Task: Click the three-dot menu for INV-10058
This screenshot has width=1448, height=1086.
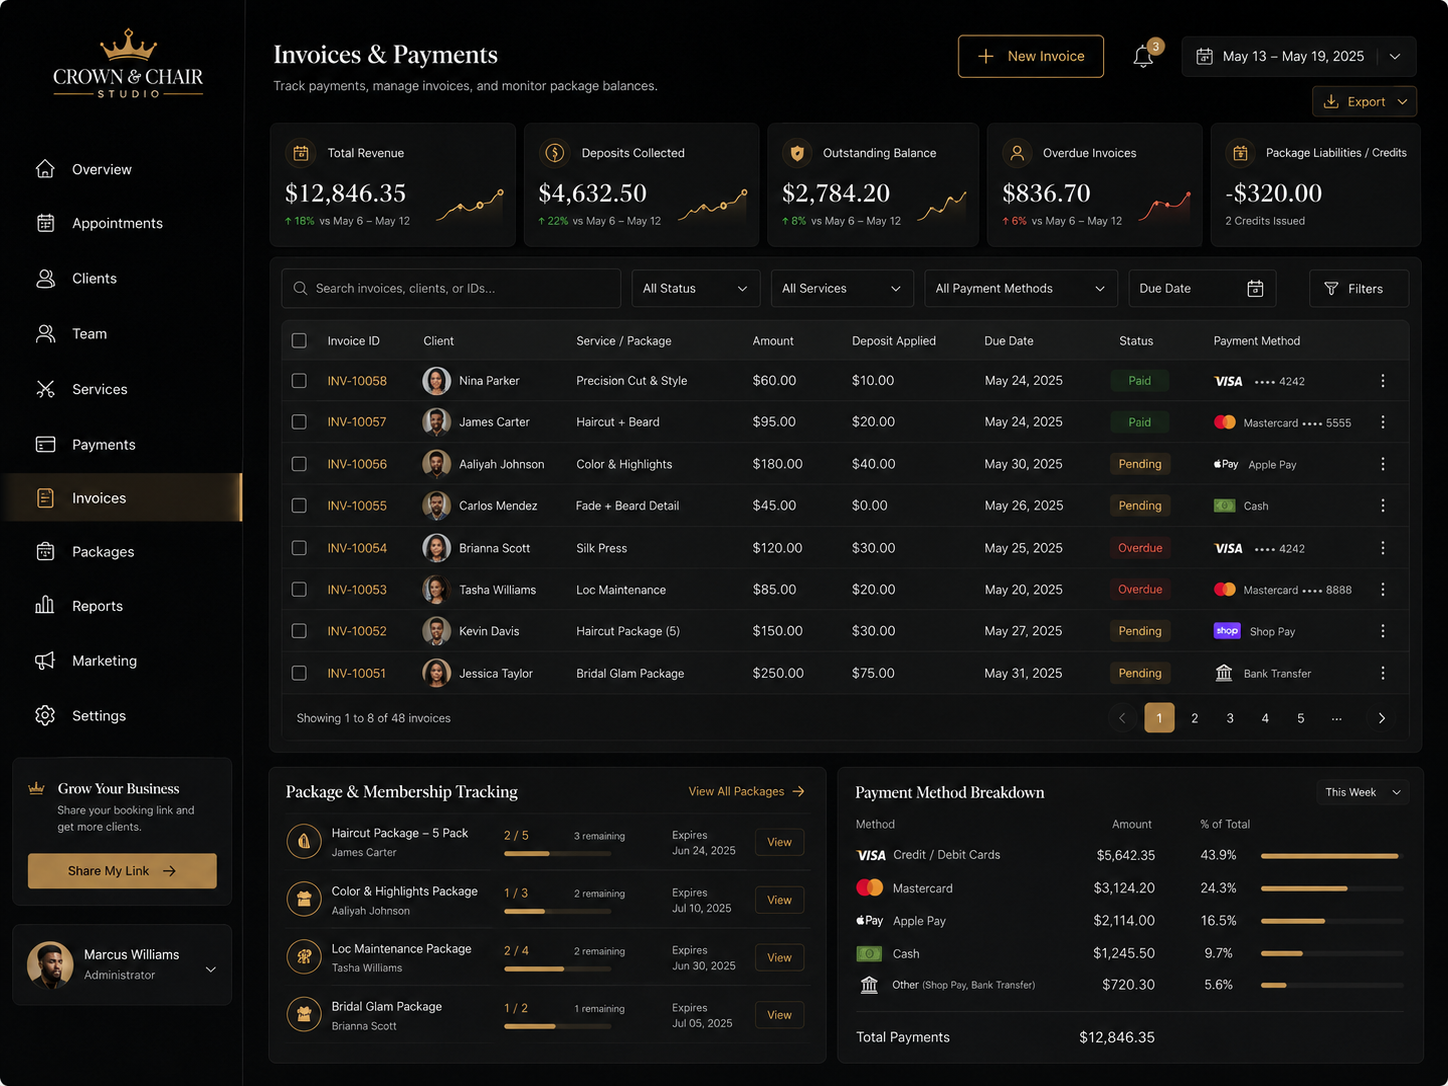Action: coord(1383,381)
